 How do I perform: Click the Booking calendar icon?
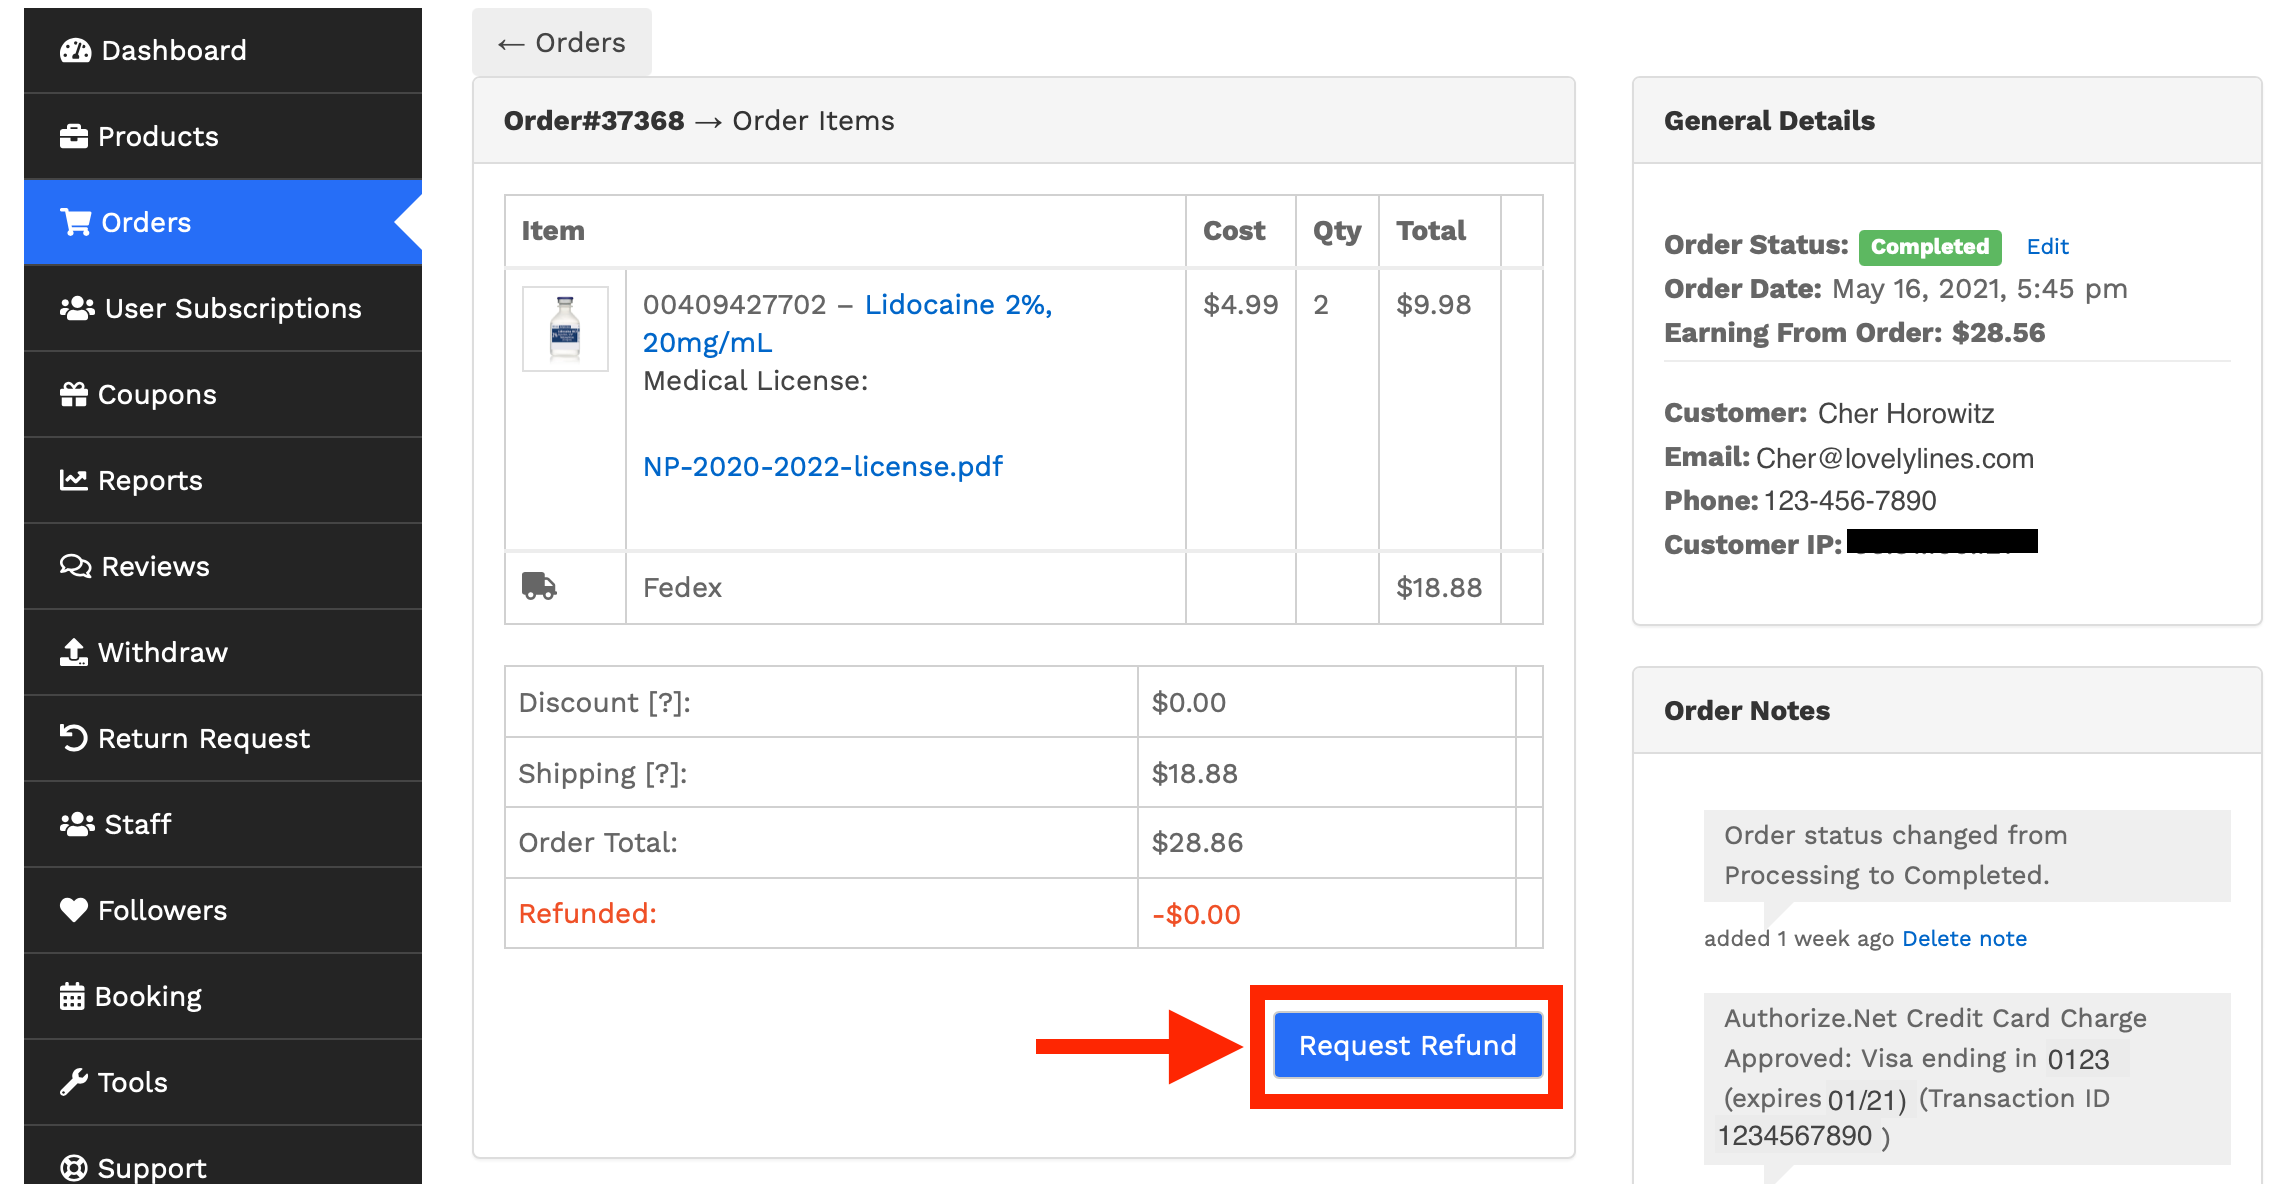tap(72, 997)
